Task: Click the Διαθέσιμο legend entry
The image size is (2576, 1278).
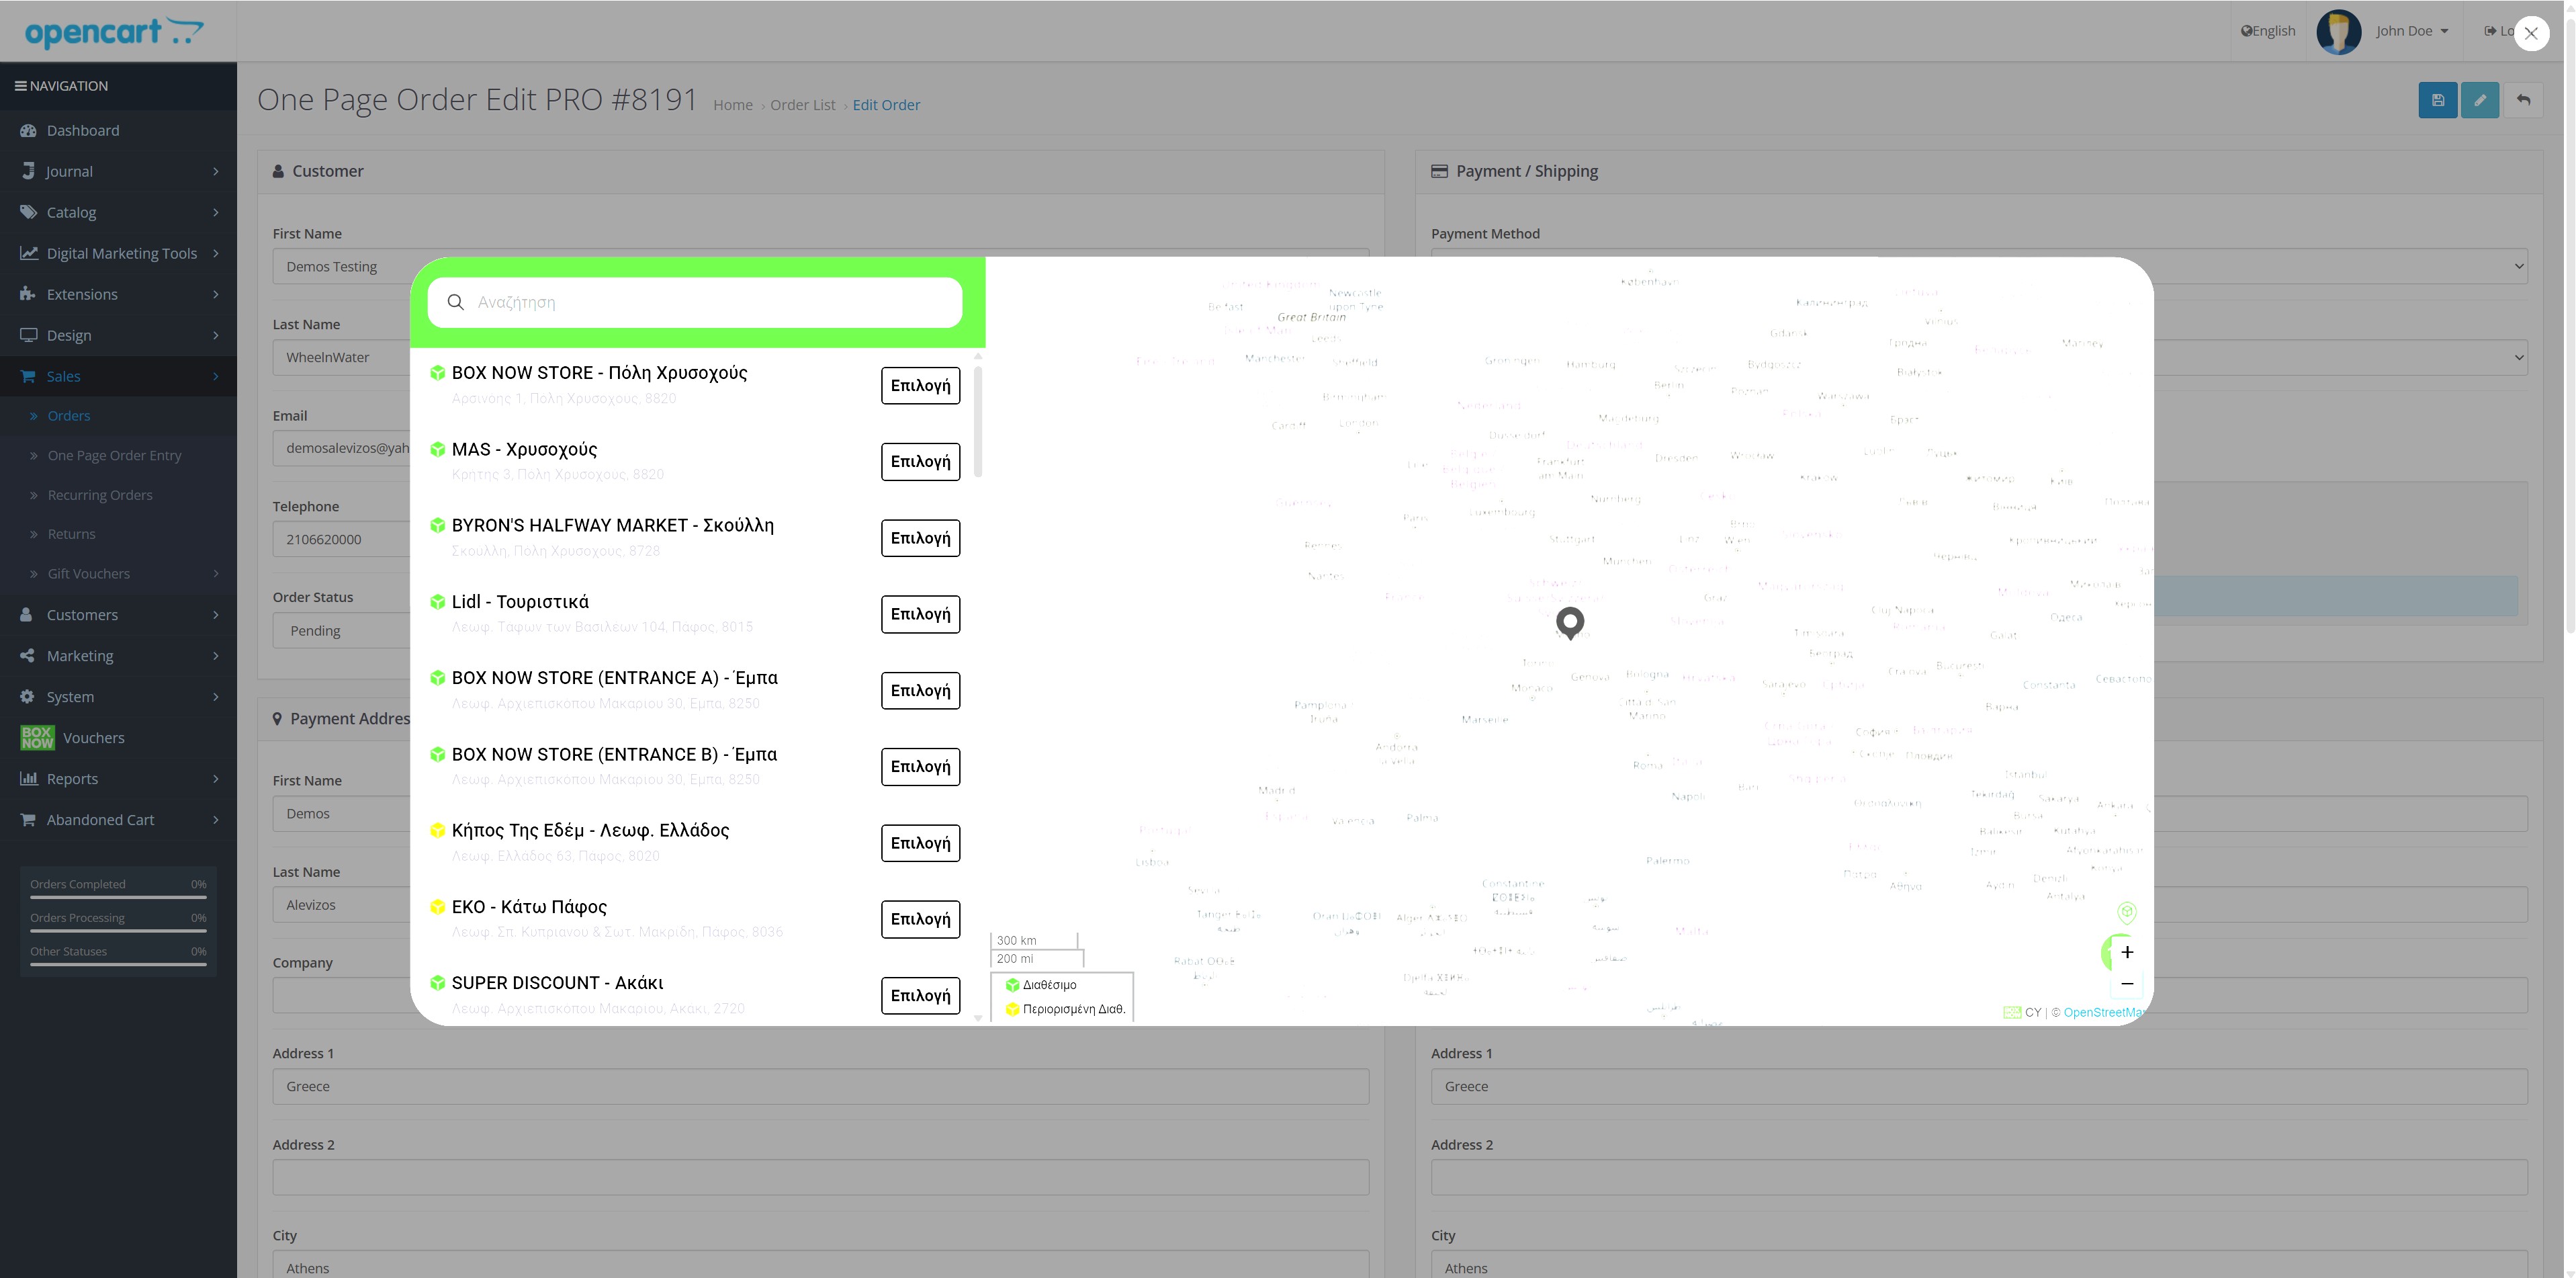Action: coord(1041,985)
